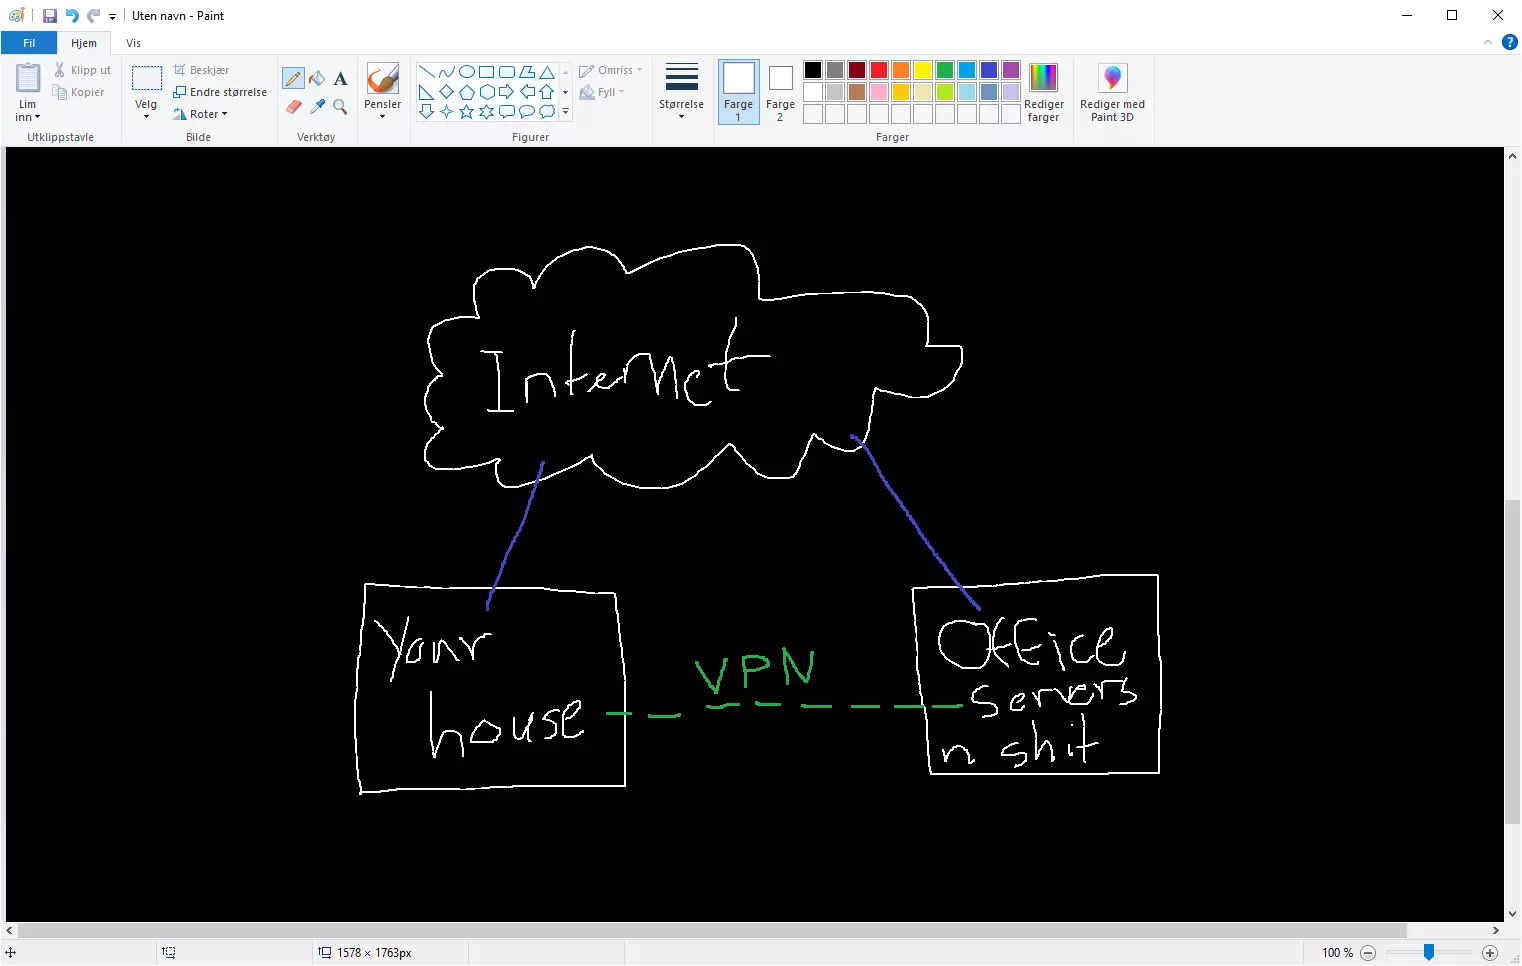
Task: Select the Text tool (A)
Action: [340, 78]
